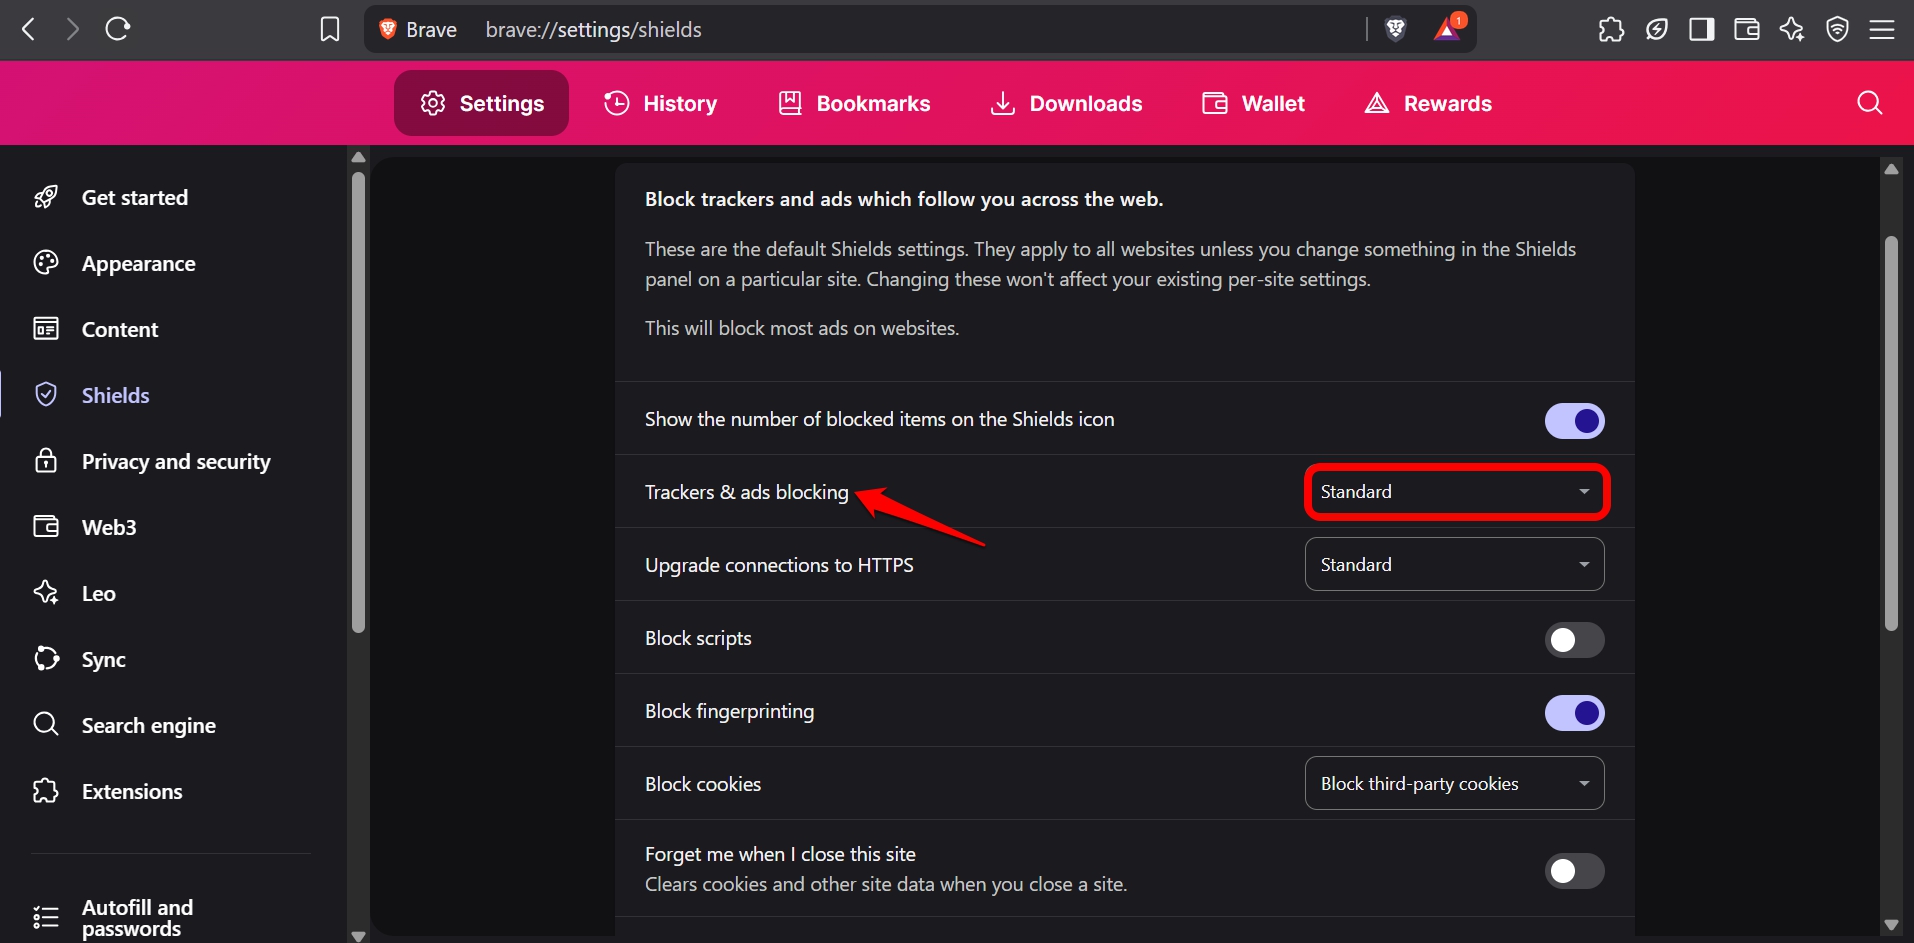This screenshot has height=943, width=1914.
Task: Click the address bar URL field
Action: (900, 29)
